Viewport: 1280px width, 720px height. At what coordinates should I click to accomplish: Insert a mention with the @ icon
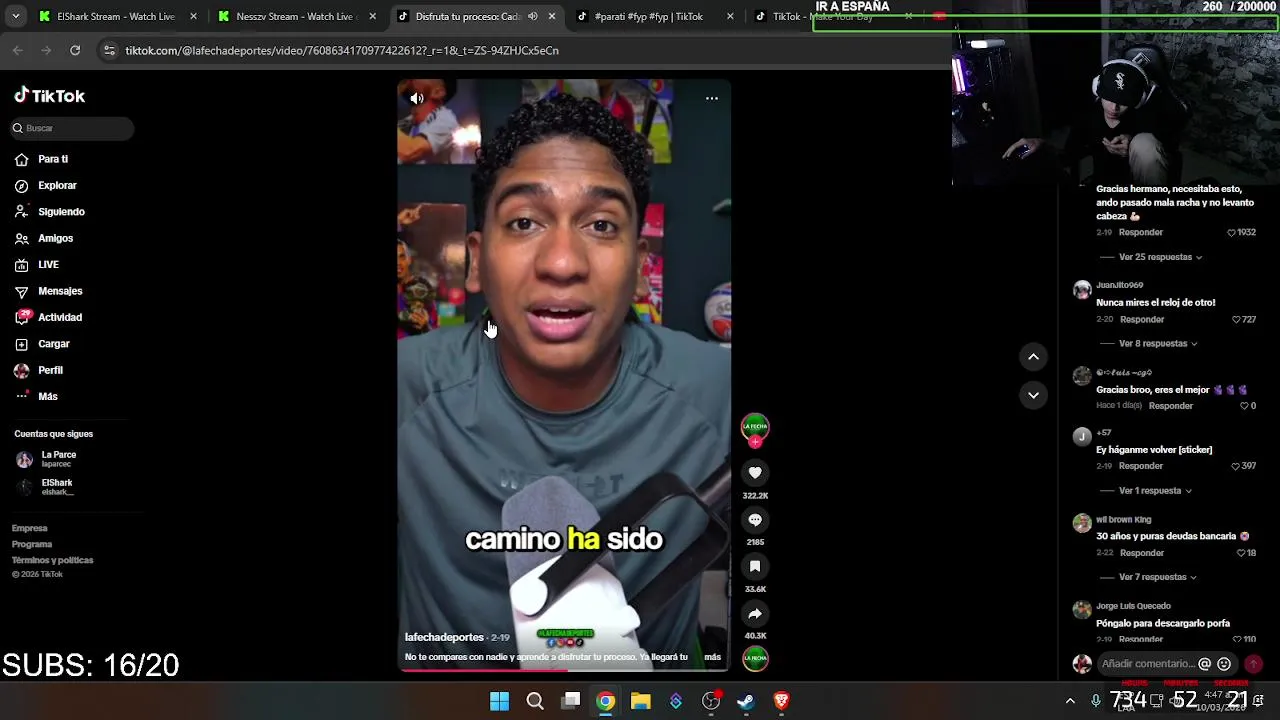pyautogui.click(x=1205, y=664)
